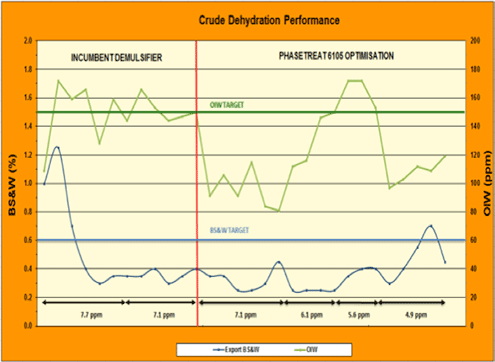Select the OIW (ppm) right axis title
495x362 pixels.
pos(487,183)
